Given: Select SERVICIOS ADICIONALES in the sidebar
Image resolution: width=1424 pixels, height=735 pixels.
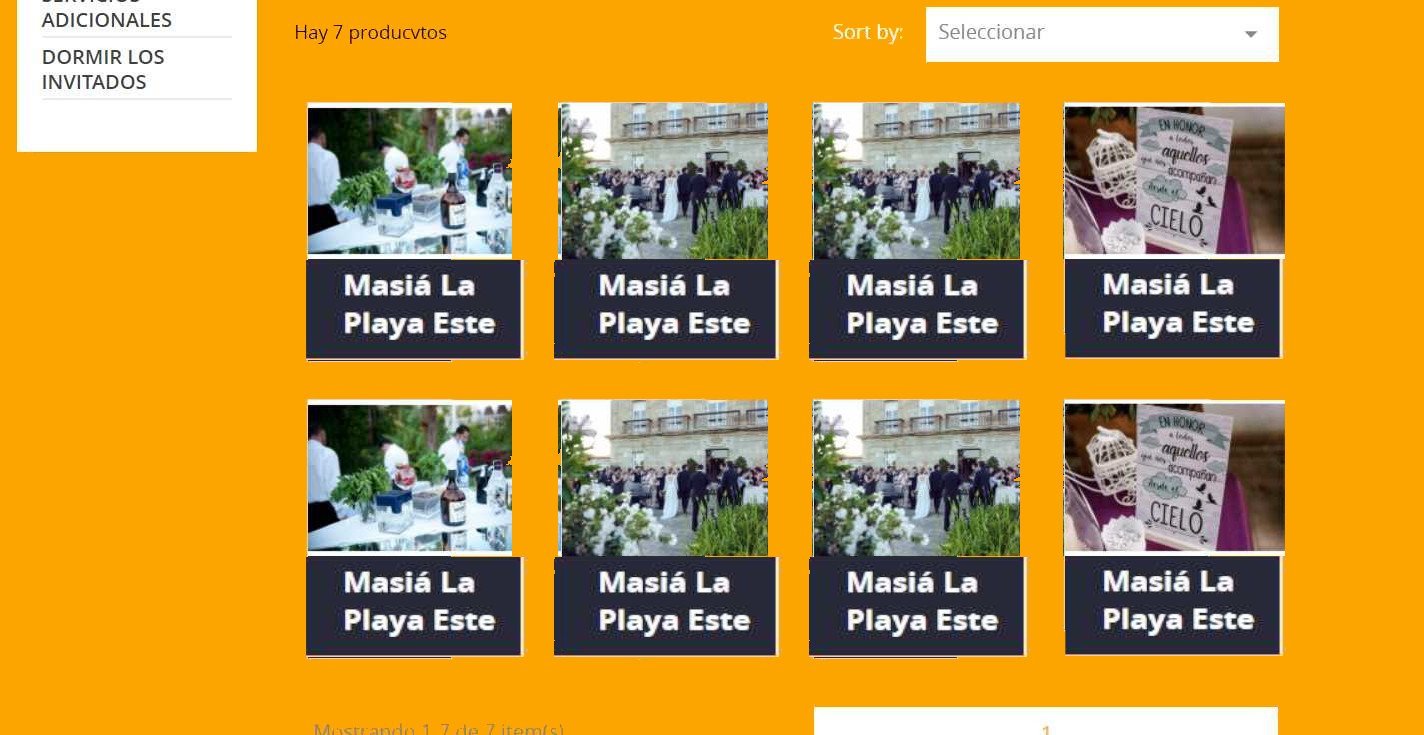Looking at the screenshot, I should (x=107, y=13).
